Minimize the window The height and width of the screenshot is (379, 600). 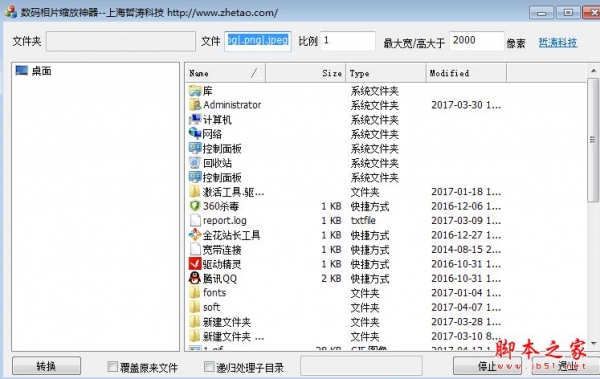pyautogui.click(x=541, y=13)
